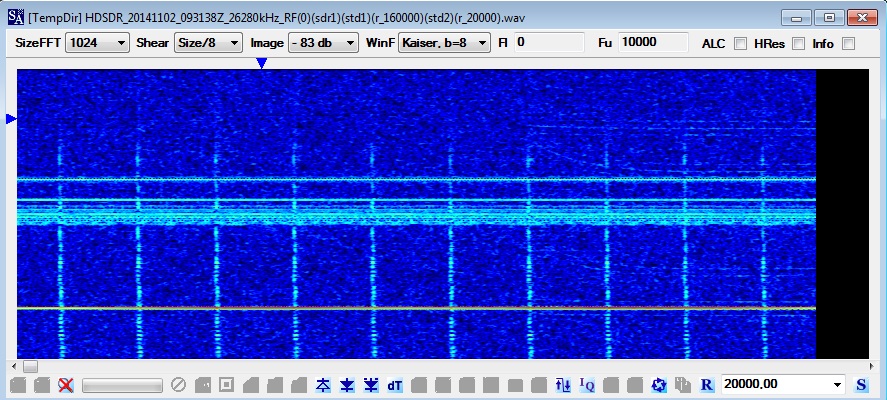
Task: Open the Shear Size/8 dropdown
Action: [x=208, y=42]
